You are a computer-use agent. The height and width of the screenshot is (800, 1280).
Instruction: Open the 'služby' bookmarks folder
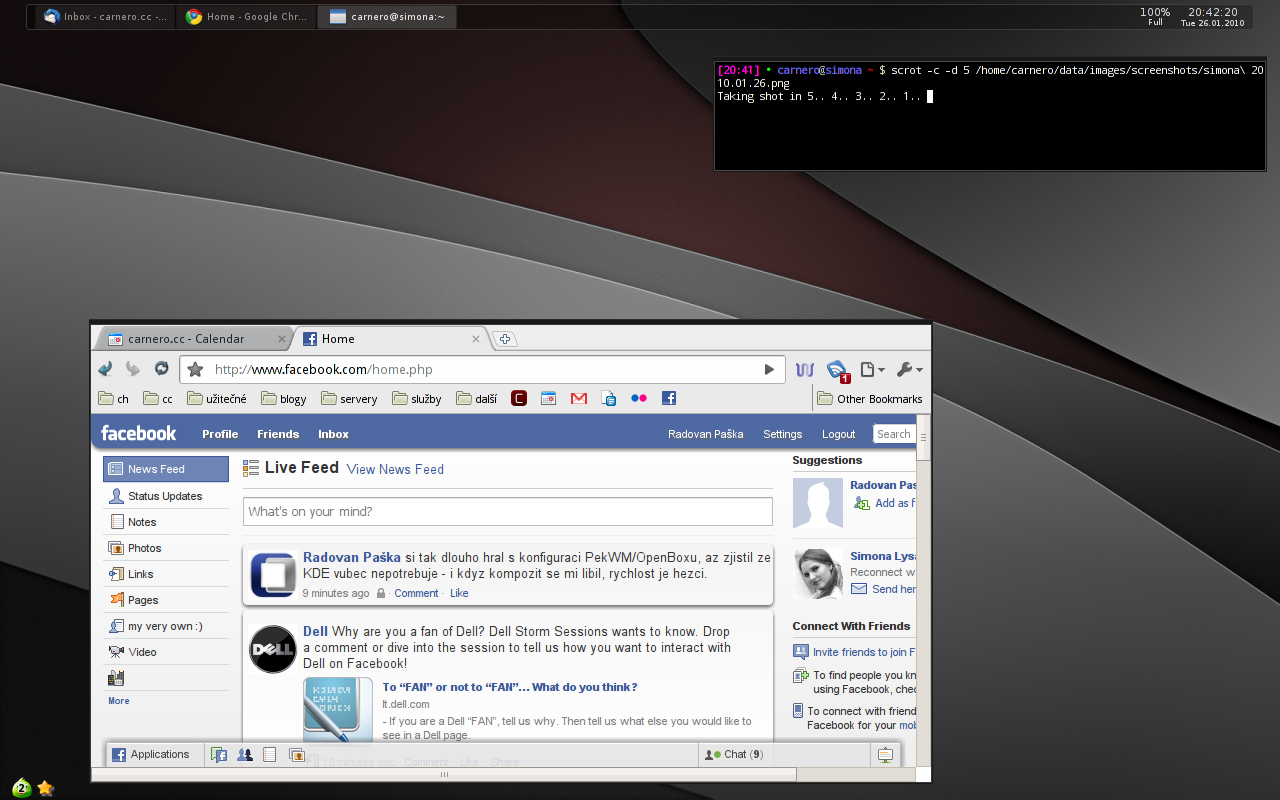[417, 398]
